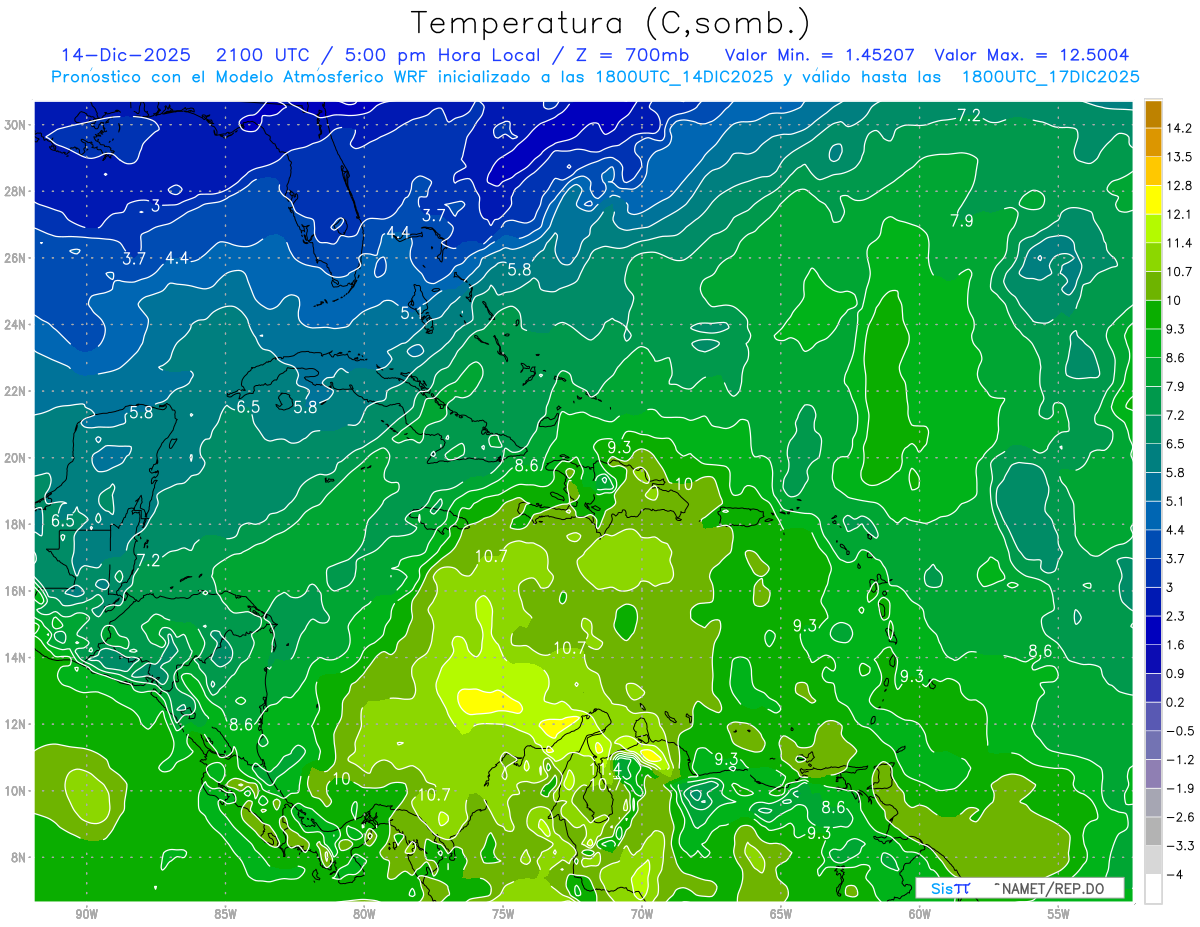1200x927 pixels.
Task: Click the '85W' longitude axis label
Action: tap(225, 914)
